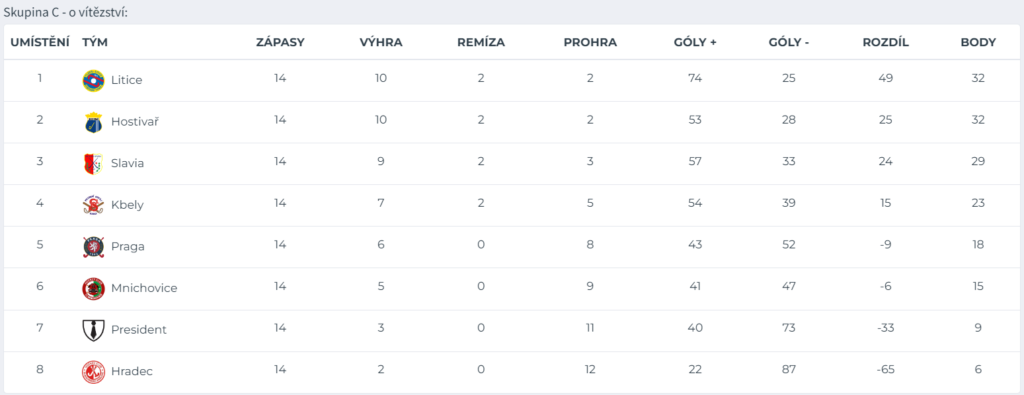
Task: Click the ROZDÍL column header
Action: click(886, 42)
